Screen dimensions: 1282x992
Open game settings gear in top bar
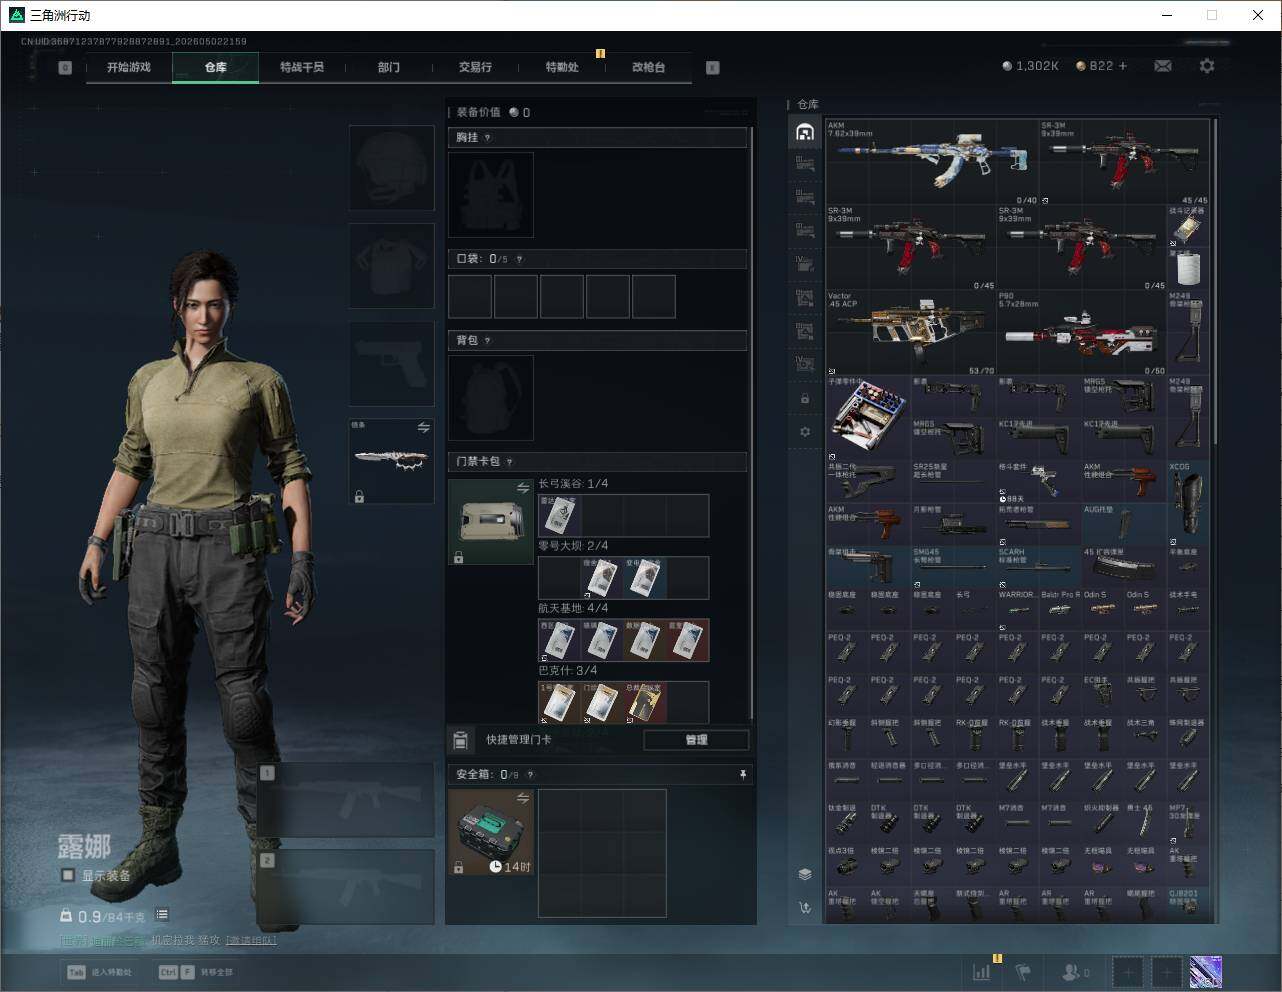coord(1207,66)
